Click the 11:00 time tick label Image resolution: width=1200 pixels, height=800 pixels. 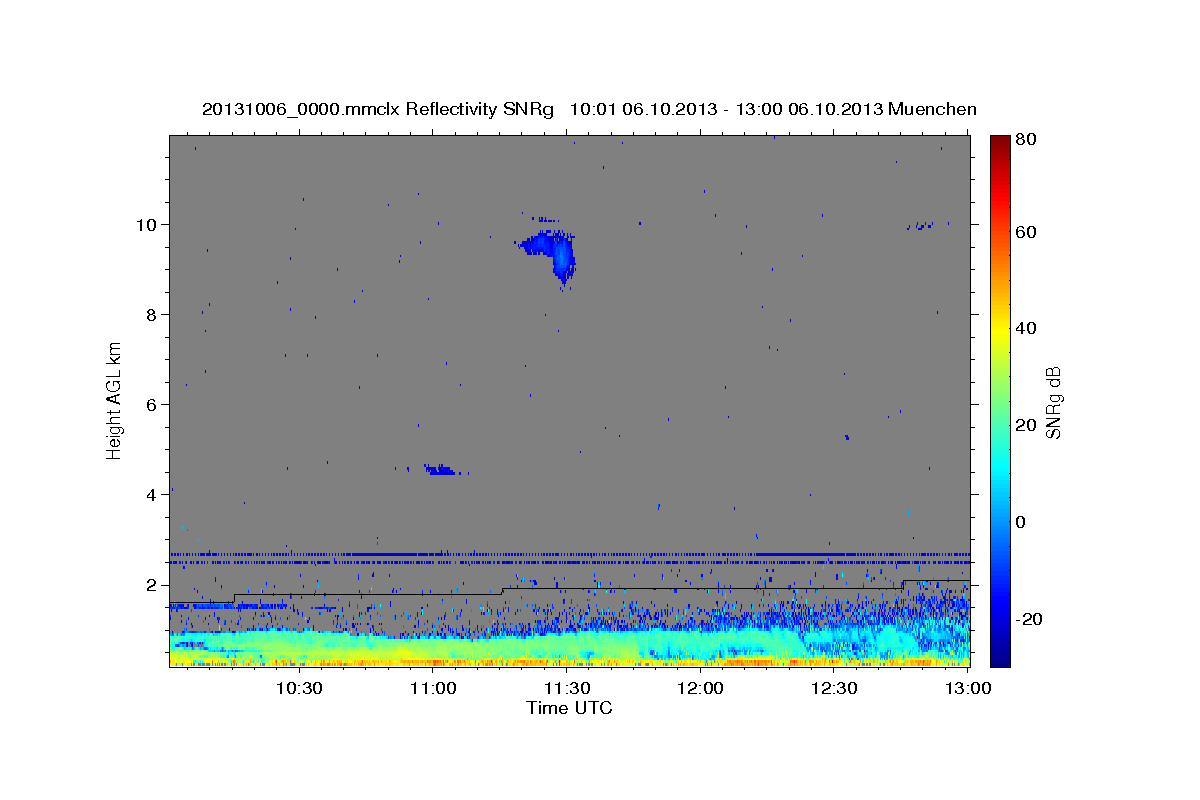tap(433, 689)
